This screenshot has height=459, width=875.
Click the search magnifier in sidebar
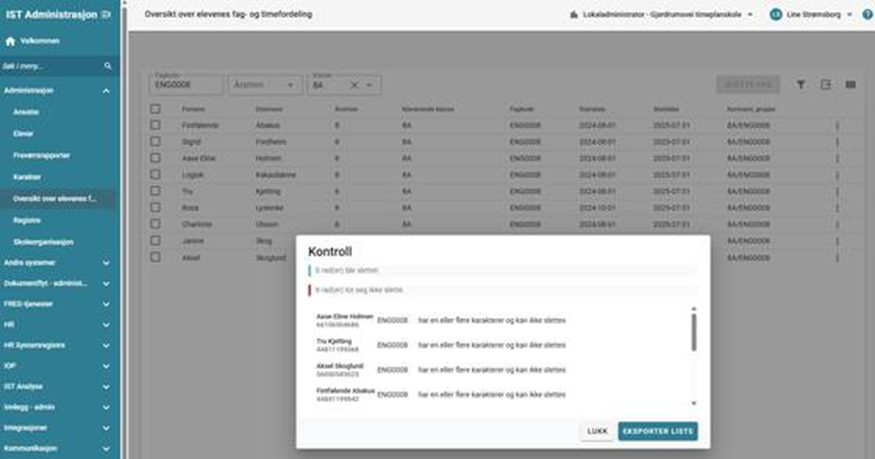point(108,66)
